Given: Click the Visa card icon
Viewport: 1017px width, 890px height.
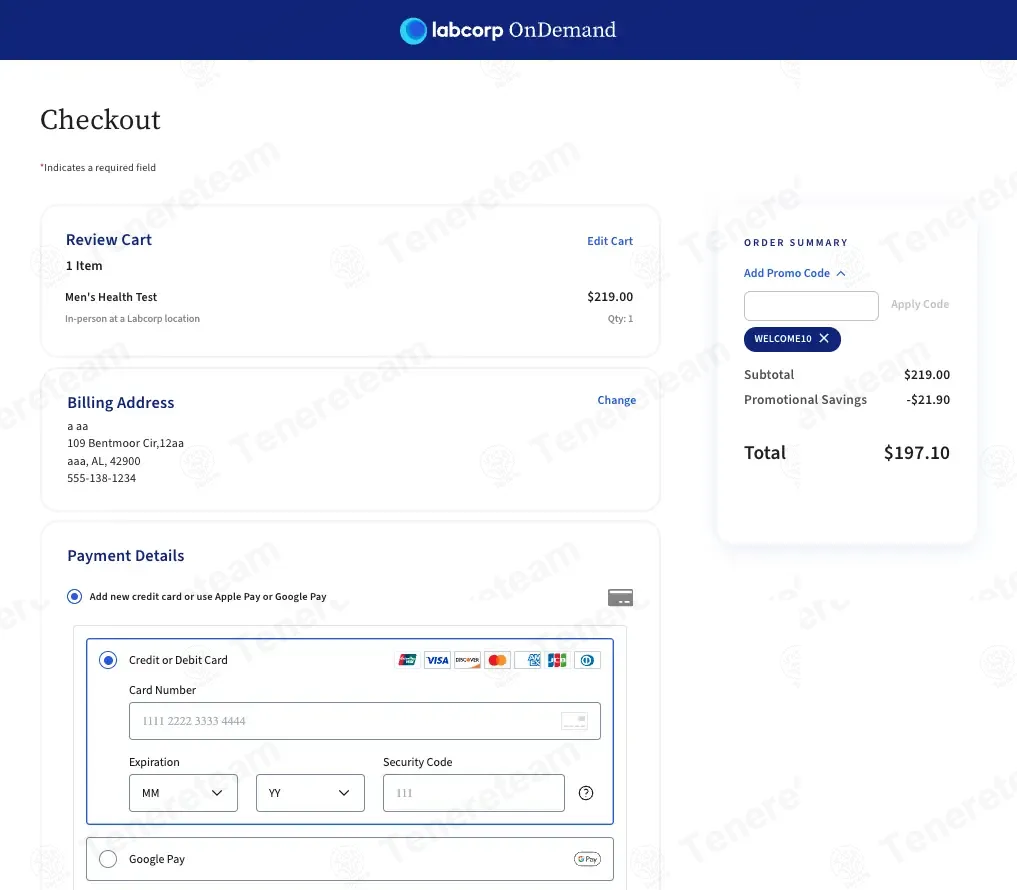Looking at the screenshot, I should pos(437,660).
